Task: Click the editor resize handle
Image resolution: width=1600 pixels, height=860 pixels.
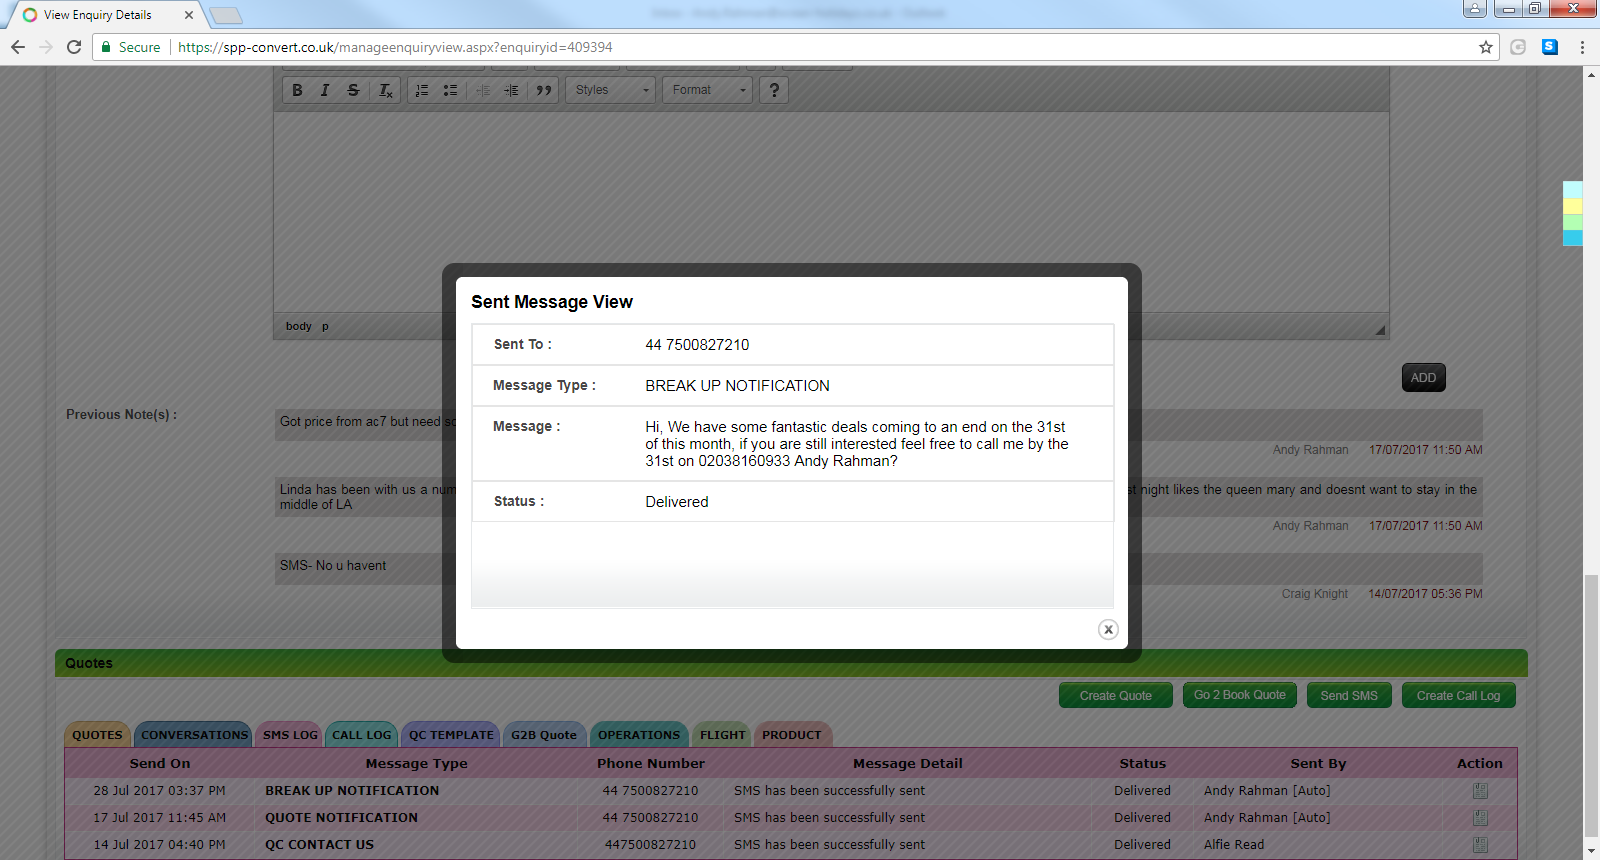Action: [1380, 330]
